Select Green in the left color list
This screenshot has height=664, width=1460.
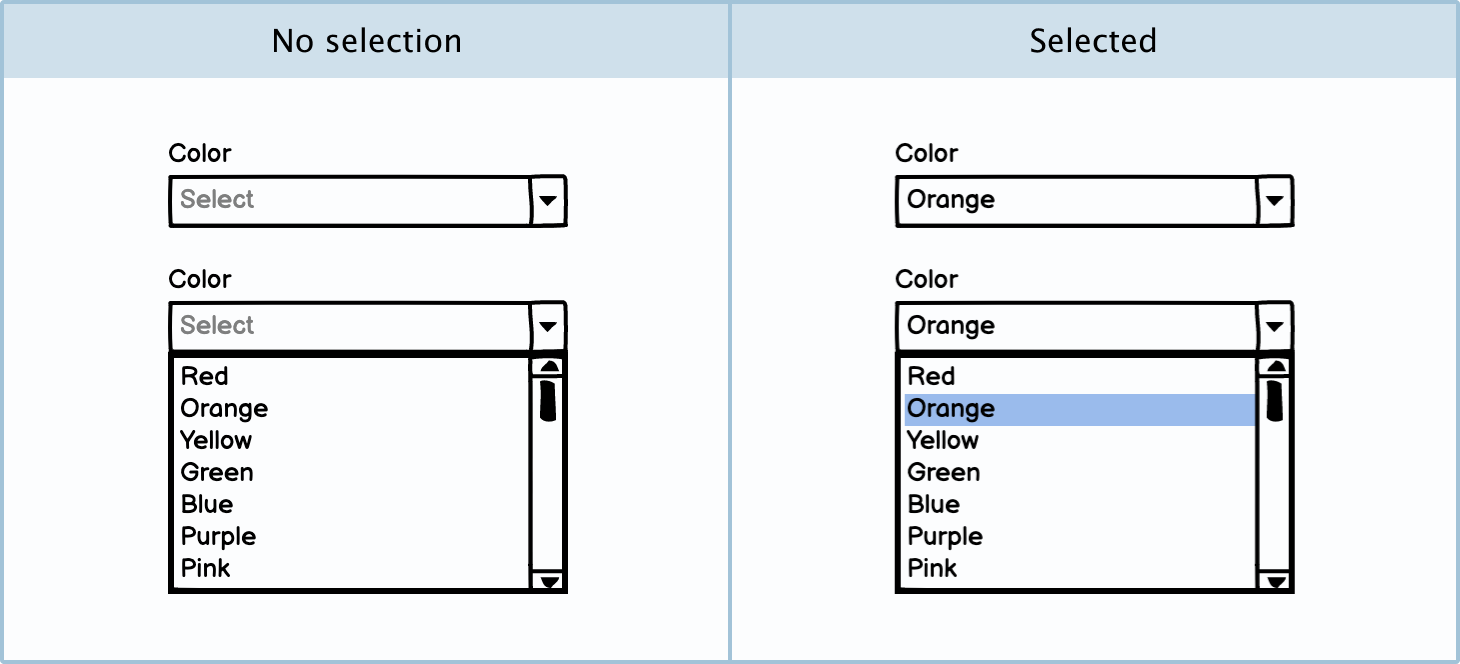click(x=217, y=473)
